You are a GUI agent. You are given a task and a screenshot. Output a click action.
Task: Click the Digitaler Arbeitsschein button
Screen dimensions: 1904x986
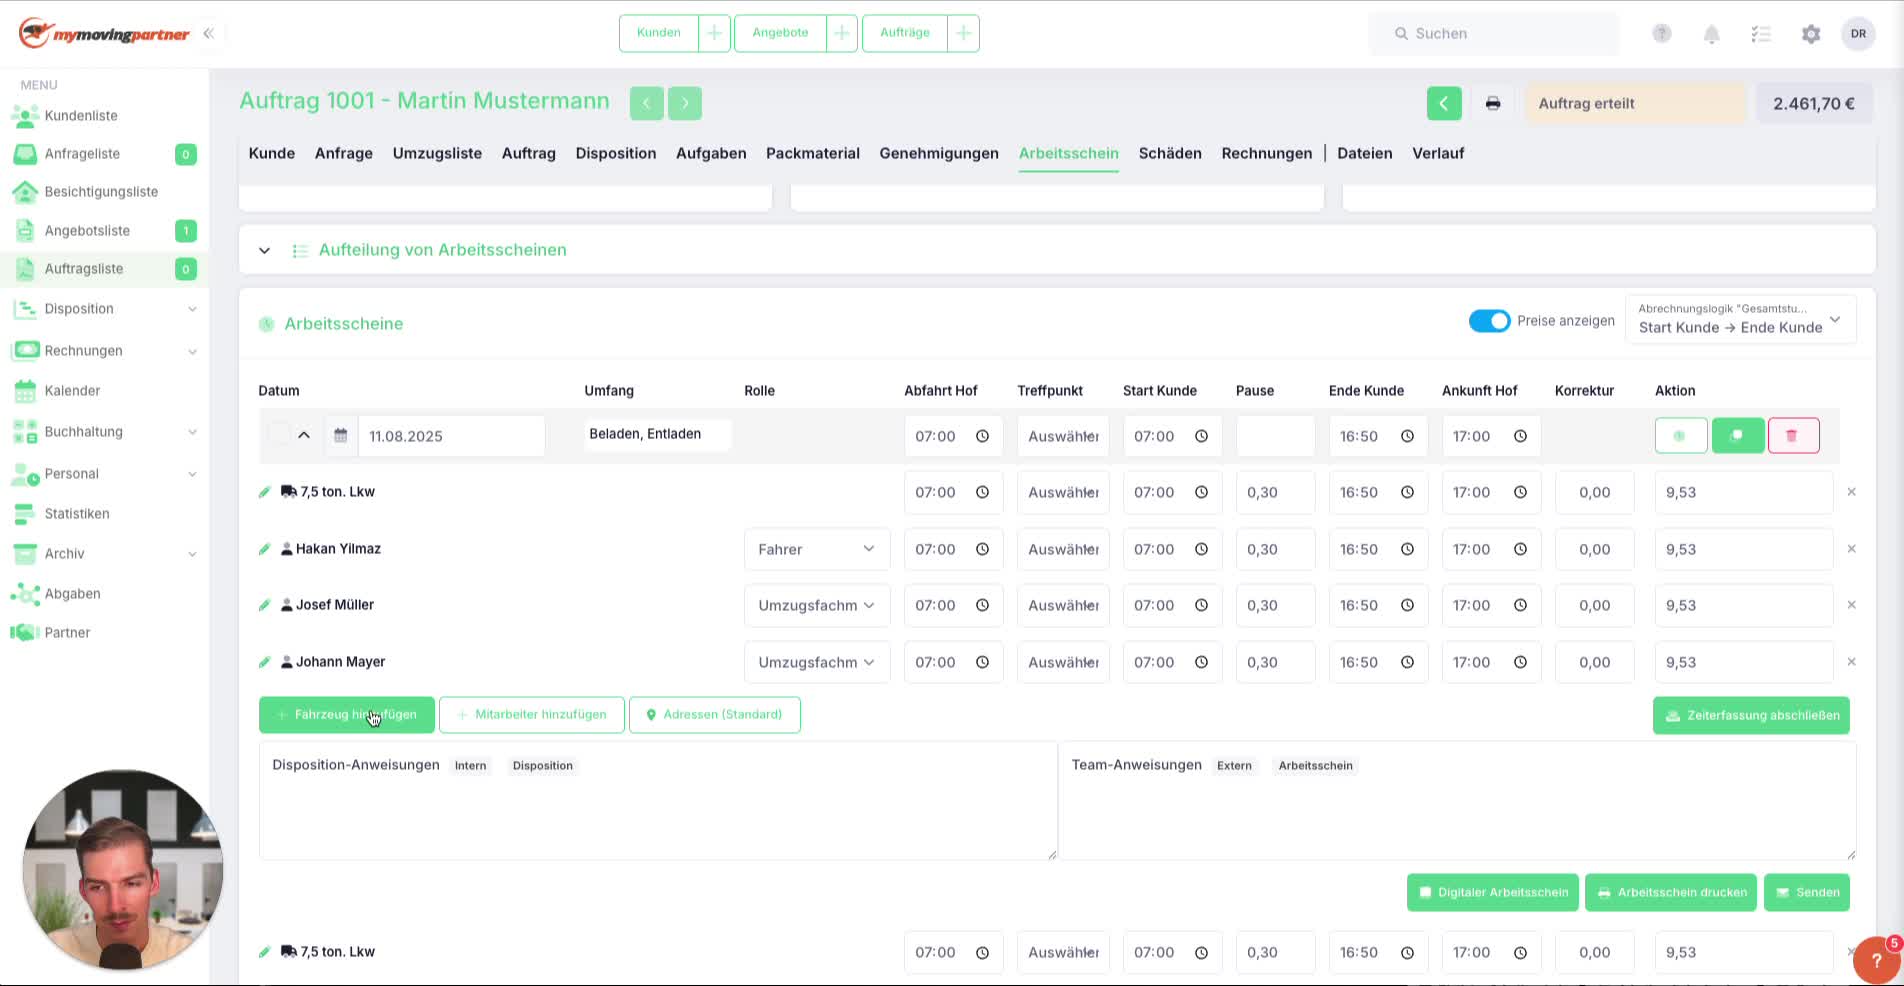pos(1493,893)
